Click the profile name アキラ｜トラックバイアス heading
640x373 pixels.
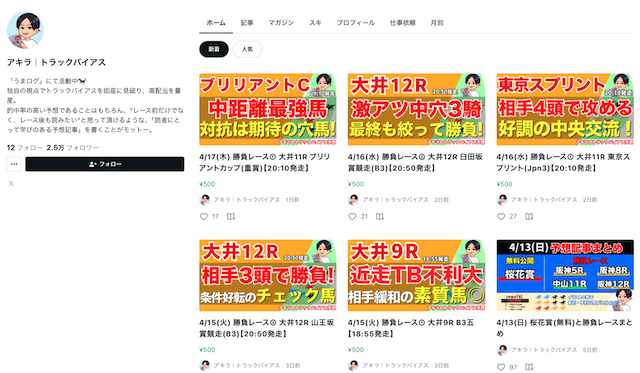pos(56,62)
